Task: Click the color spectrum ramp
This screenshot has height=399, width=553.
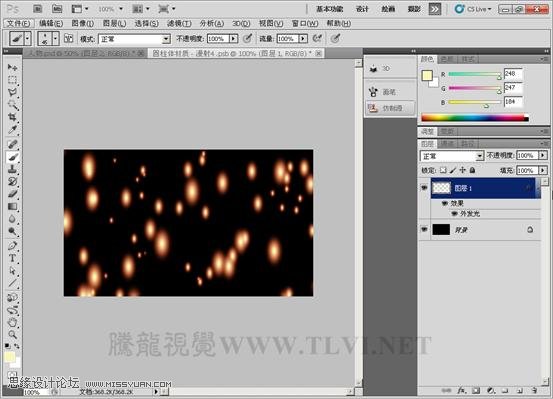Action: click(x=475, y=118)
